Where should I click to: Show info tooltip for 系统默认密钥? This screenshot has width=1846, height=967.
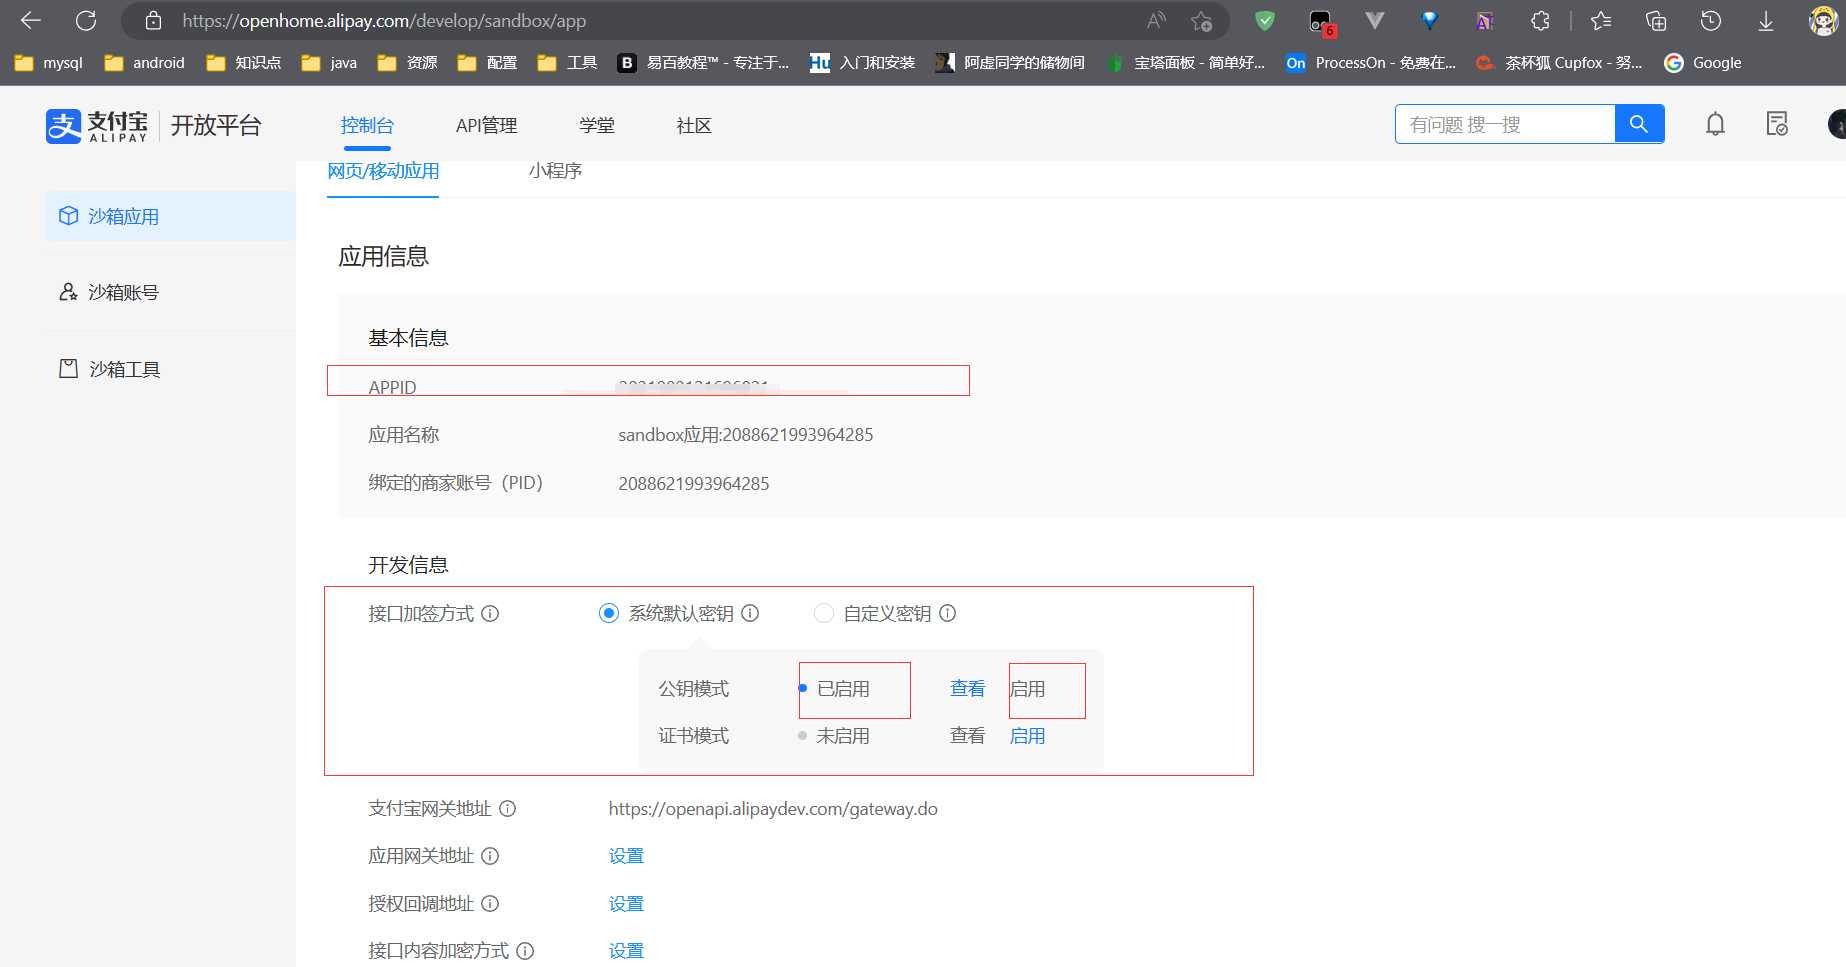pyautogui.click(x=750, y=614)
